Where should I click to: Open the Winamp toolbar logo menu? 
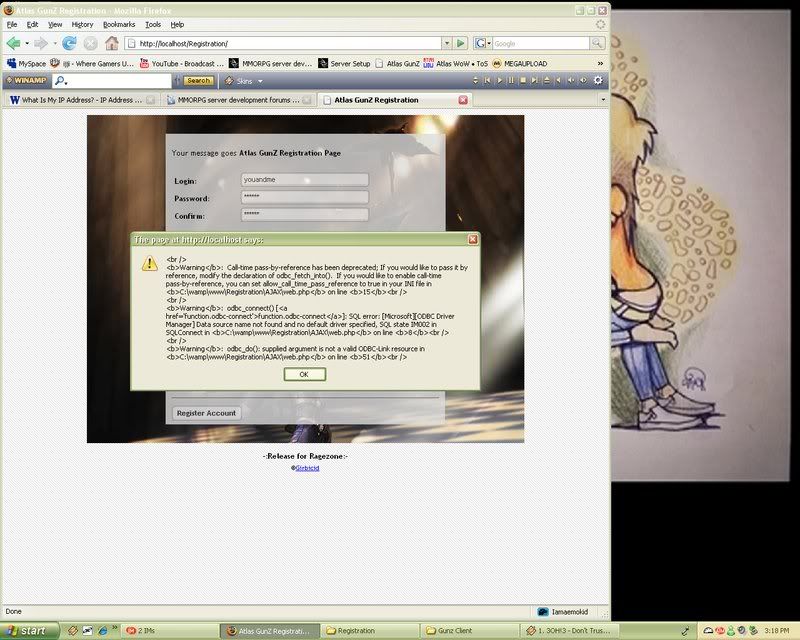point(26,80)
